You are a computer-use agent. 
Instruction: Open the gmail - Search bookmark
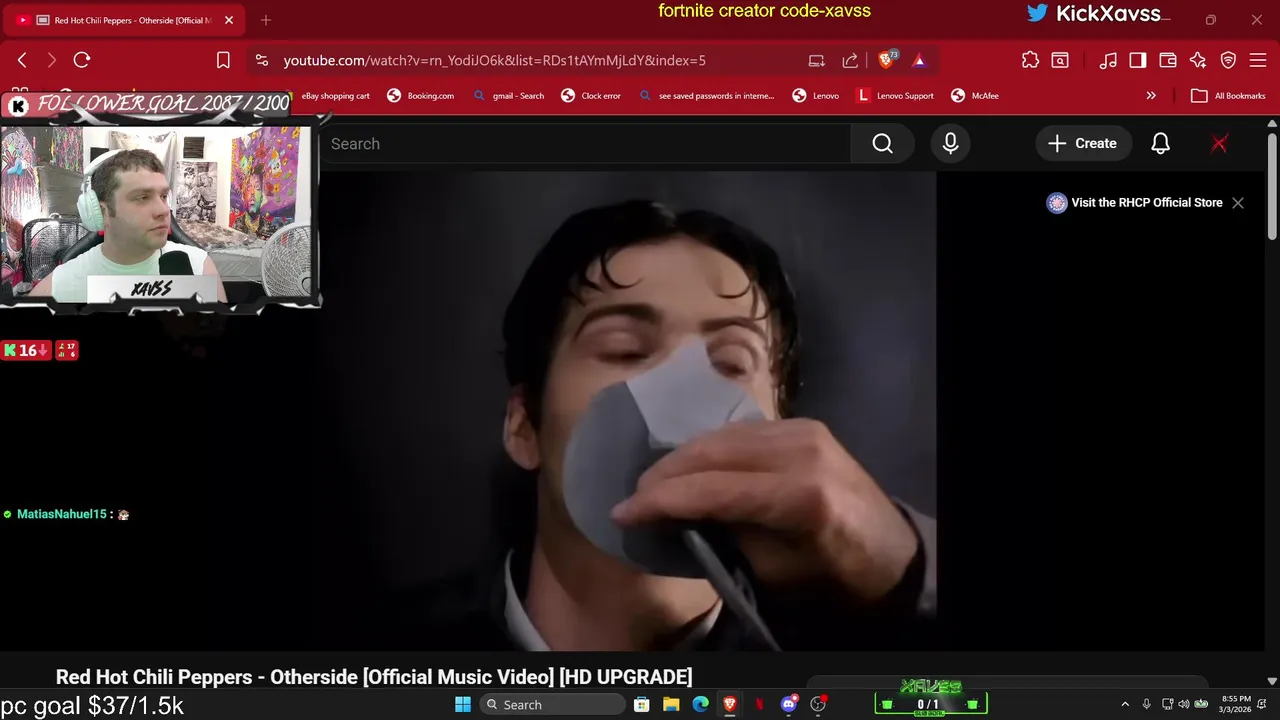click(x=509, y=96)
